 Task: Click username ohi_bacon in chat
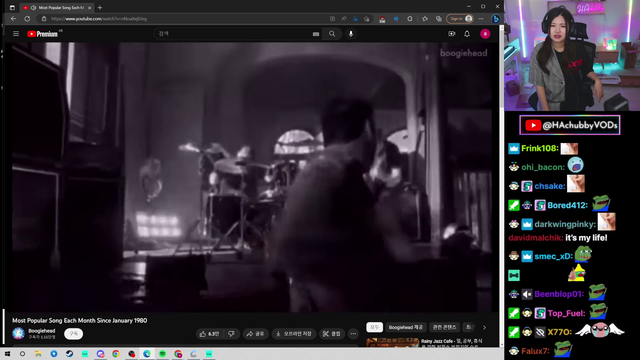click(x=543, y=167)
